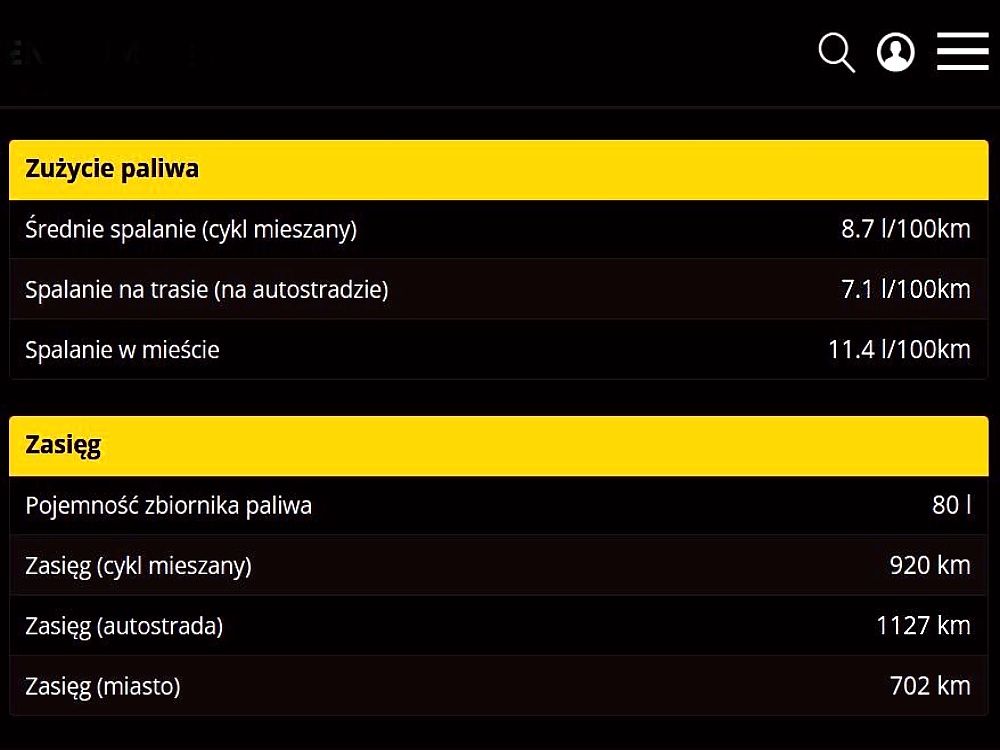
Task: Collapse the Zużycie paliwa section header
Action: click(x=499, y=170)
